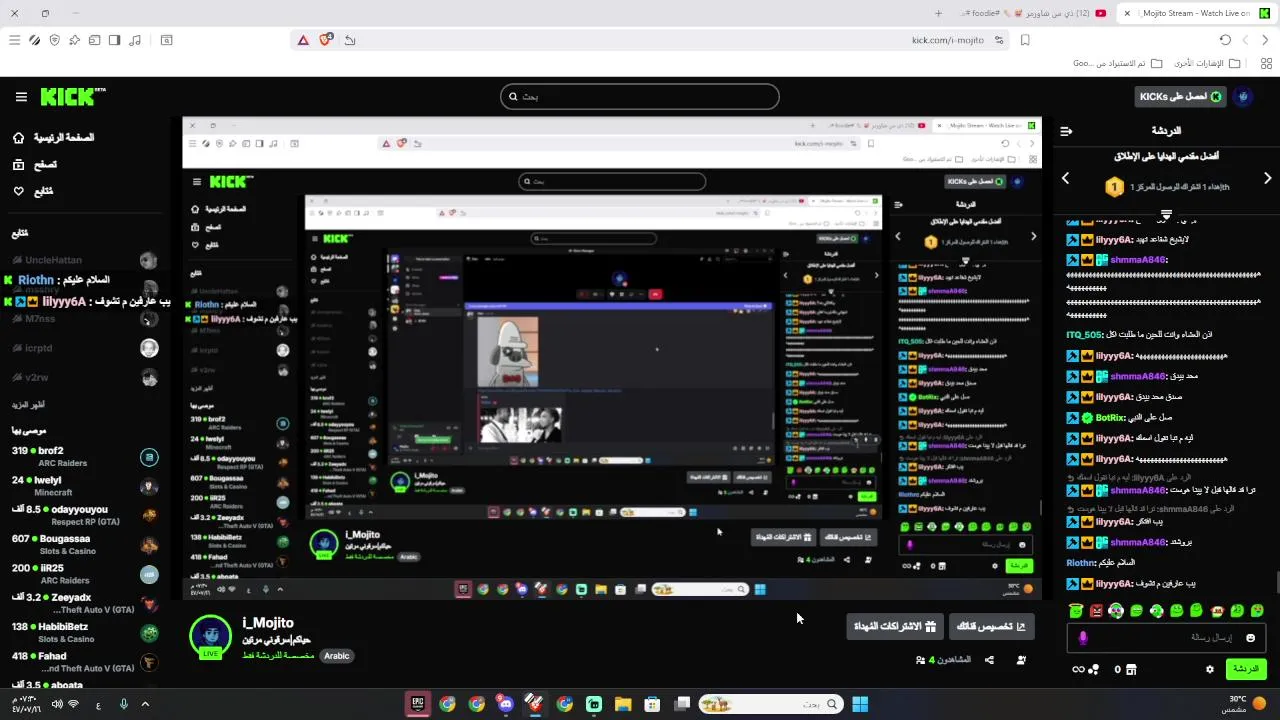Image resolution: width=1280 pixels, height=720 pixels.
Task: Click the Arabic language tag
Action: tap(337, 656)
